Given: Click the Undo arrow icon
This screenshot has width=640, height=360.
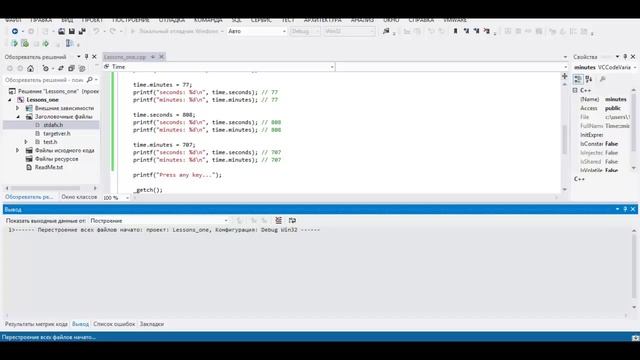Looking at the screenshot, I should click(96, 31).
